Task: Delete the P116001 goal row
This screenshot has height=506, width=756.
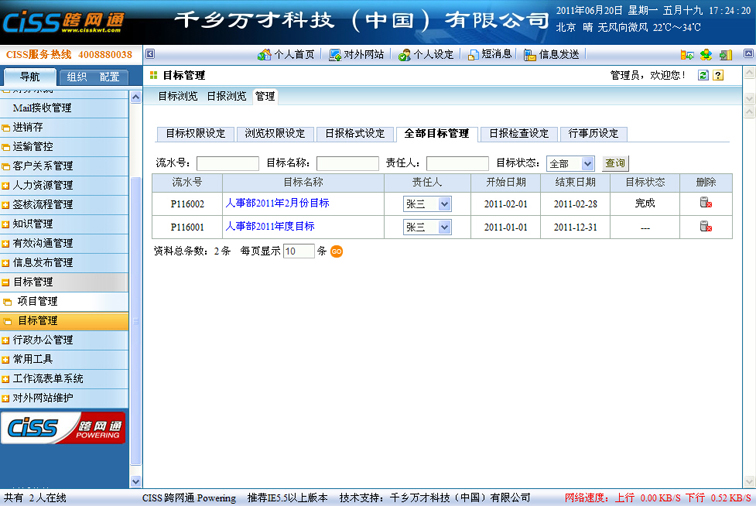Action: pos(705,227)
